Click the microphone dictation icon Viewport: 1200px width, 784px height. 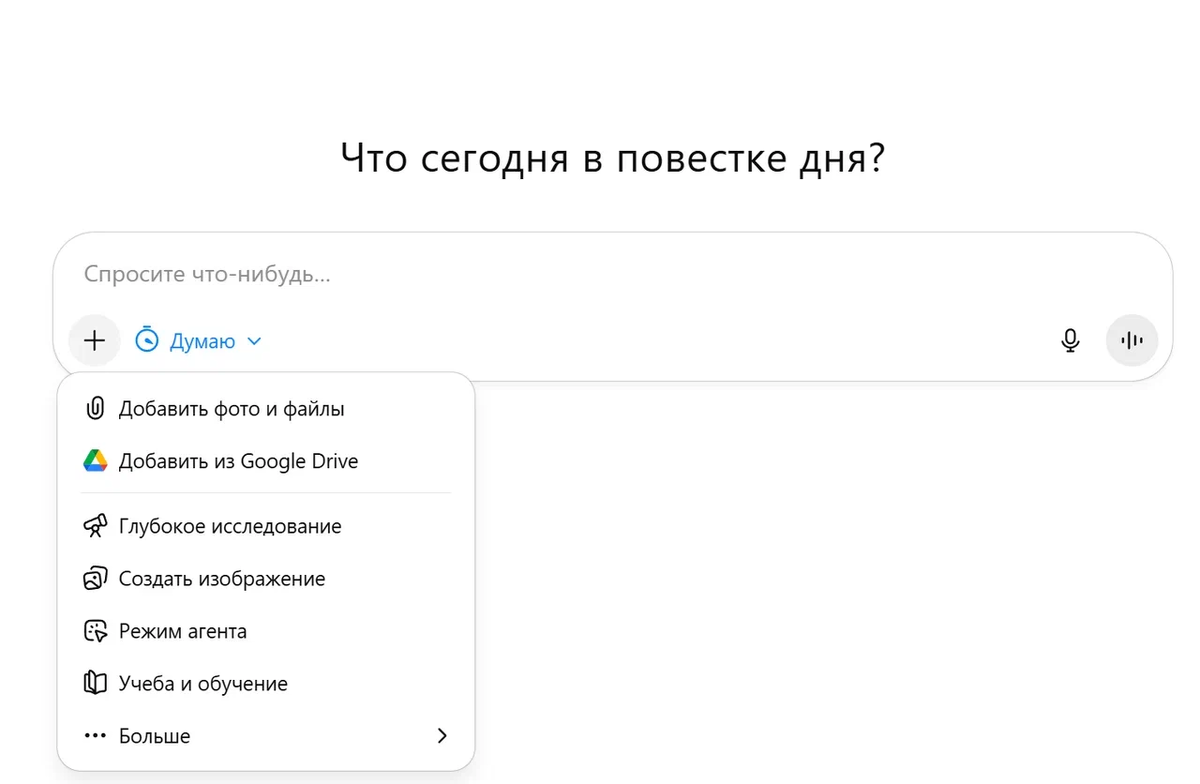1070,341
